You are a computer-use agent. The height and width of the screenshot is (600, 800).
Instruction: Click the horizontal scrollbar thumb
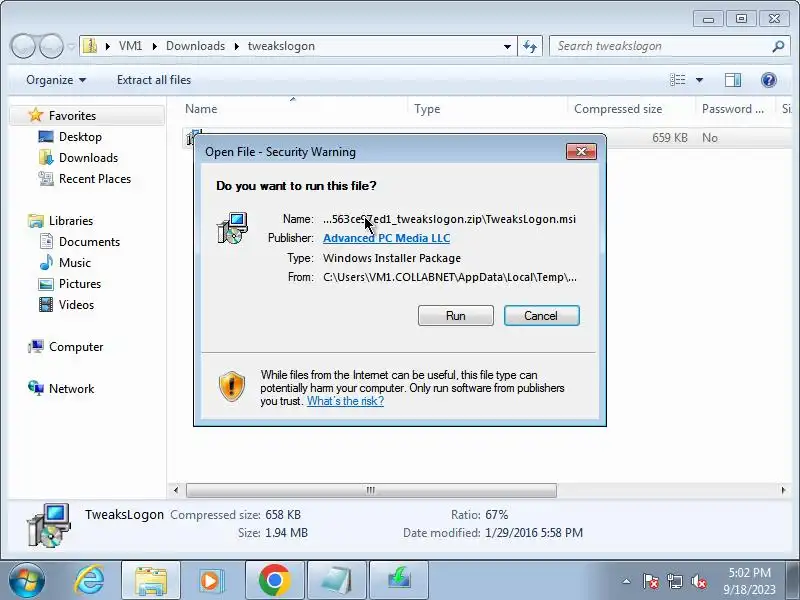371,490
